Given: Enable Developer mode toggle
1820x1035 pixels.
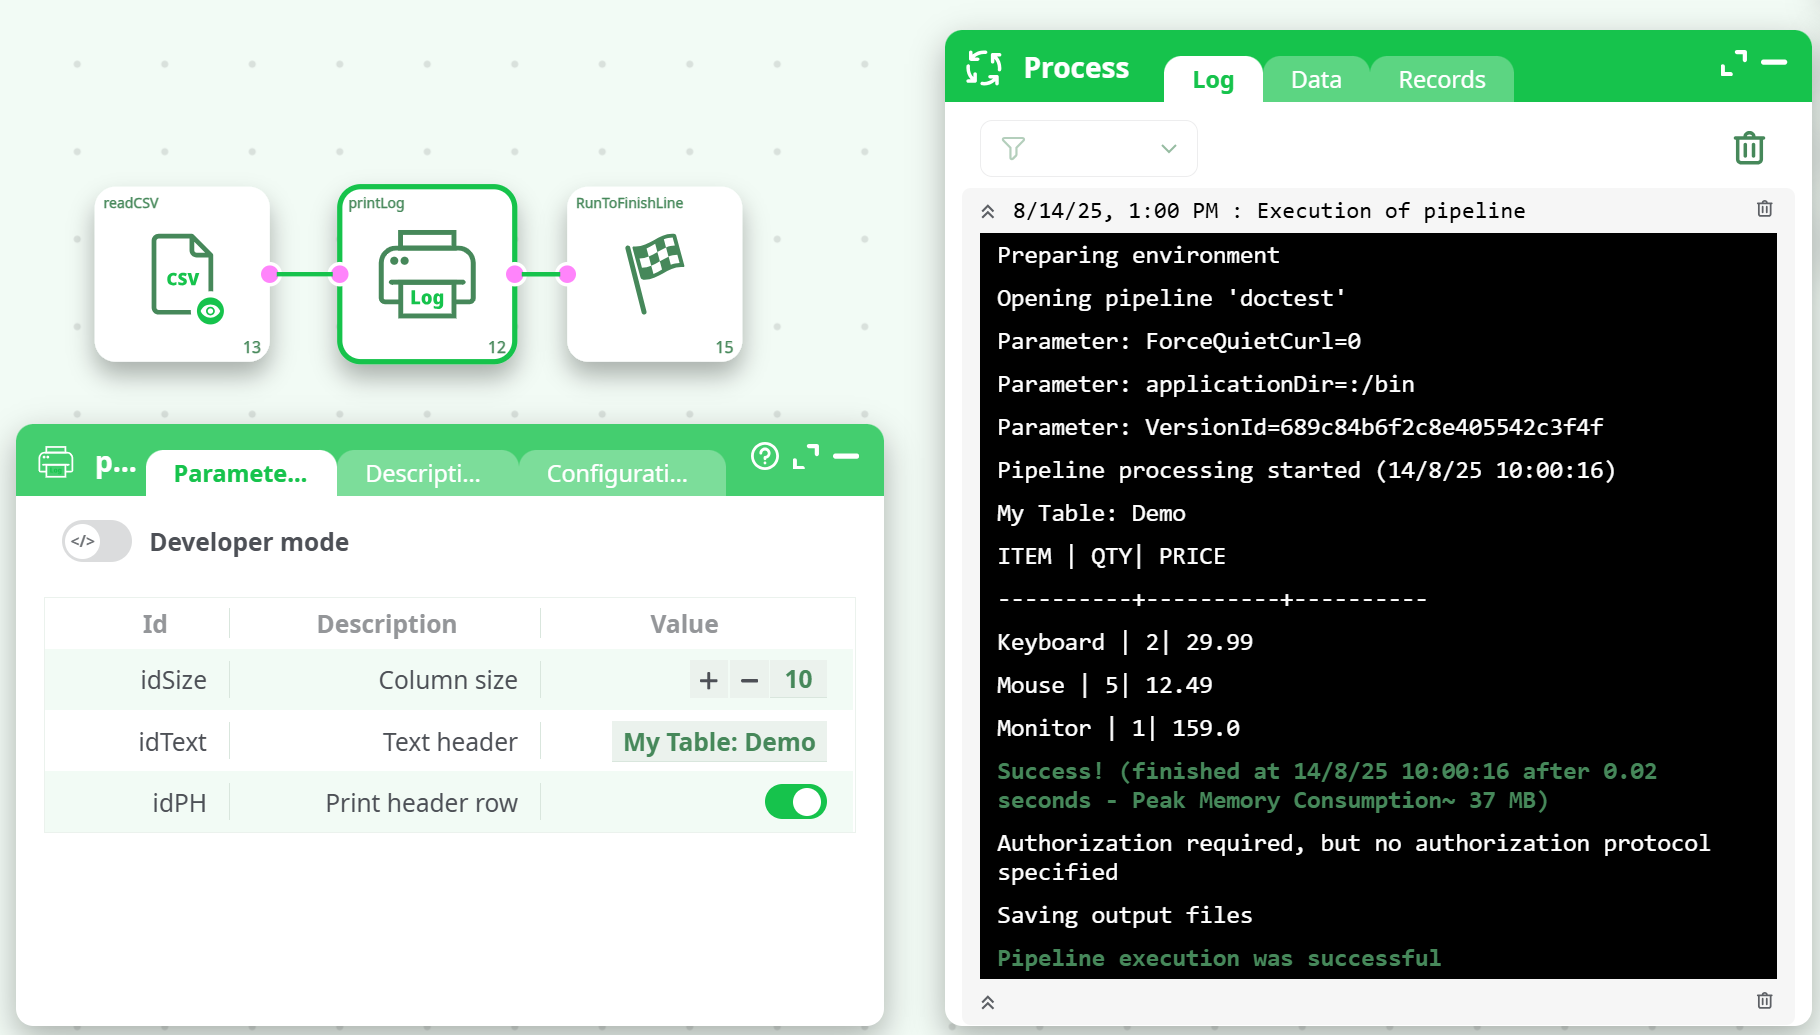Looking at the screenshot, I should pos(97,541).
